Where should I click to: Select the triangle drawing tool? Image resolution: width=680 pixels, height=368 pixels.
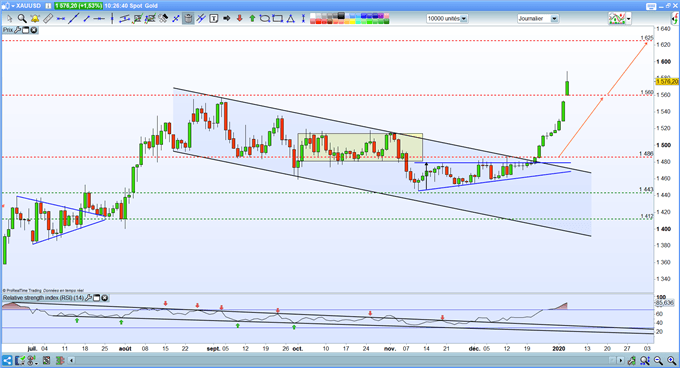[290, 18]
